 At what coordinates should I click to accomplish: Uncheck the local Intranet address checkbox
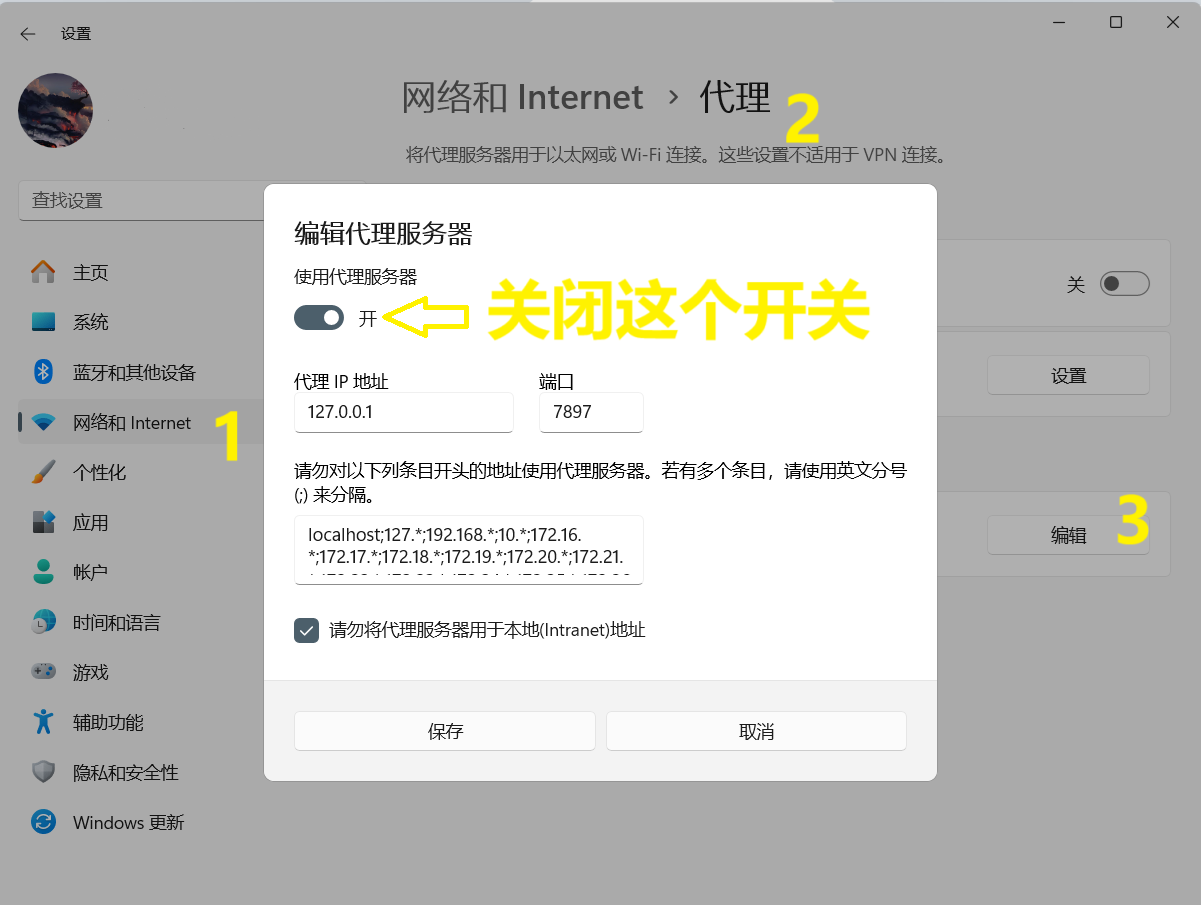point(307,630)
